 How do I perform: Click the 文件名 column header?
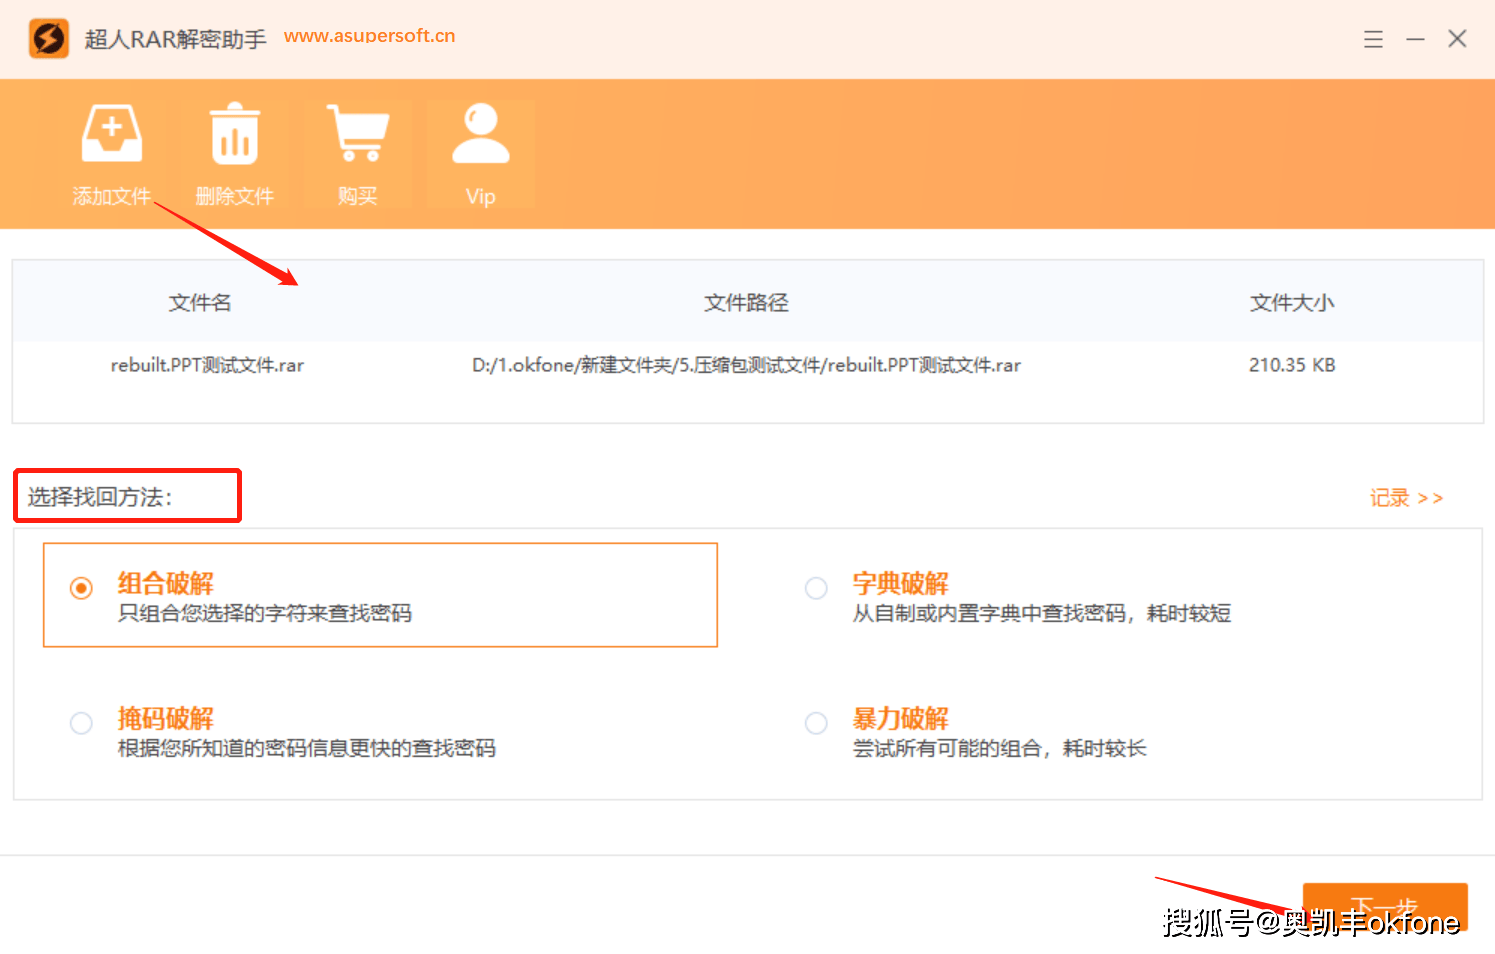point(200,303)
